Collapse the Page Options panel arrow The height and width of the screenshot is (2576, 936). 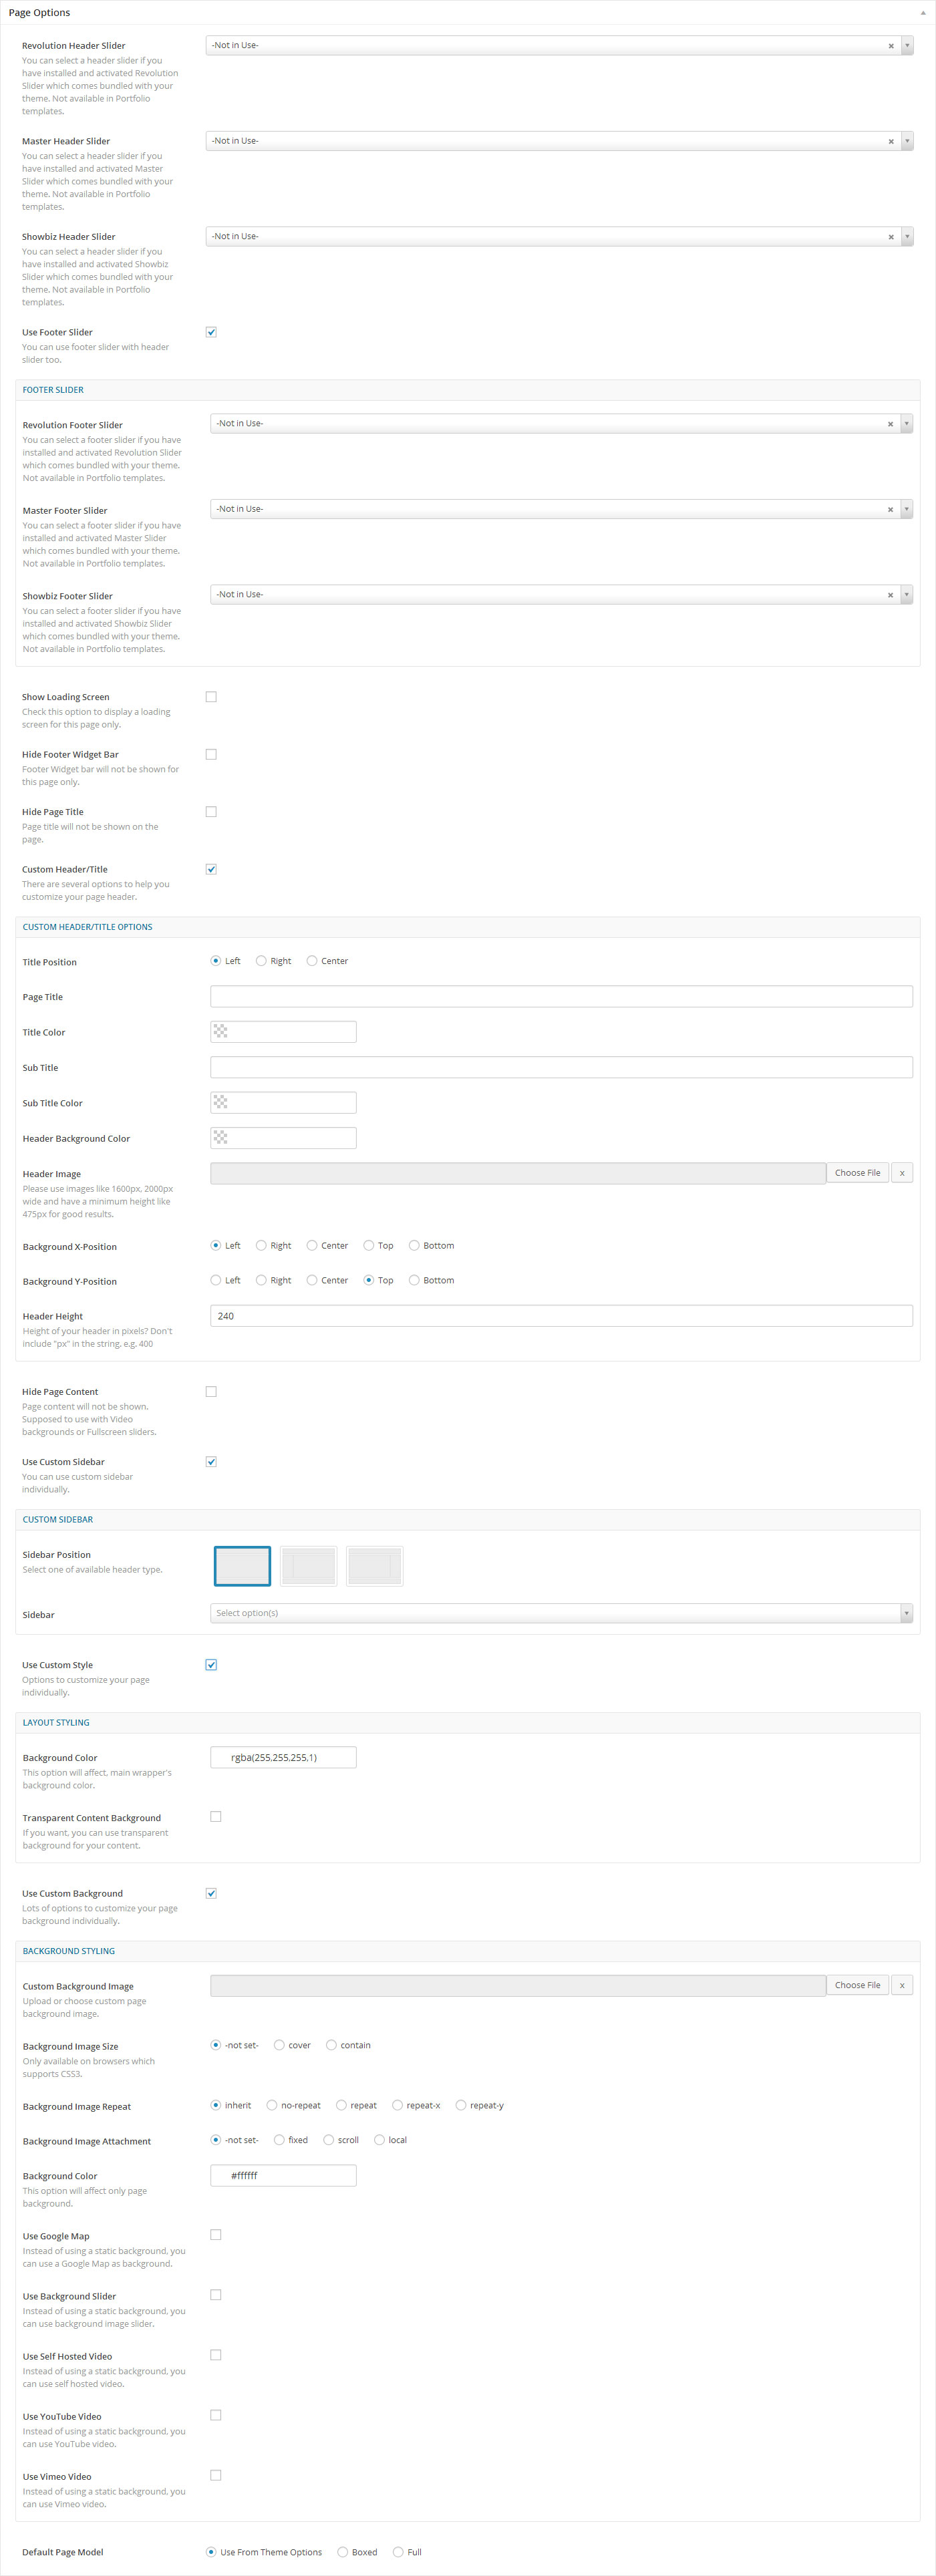[x=922, y=13]
